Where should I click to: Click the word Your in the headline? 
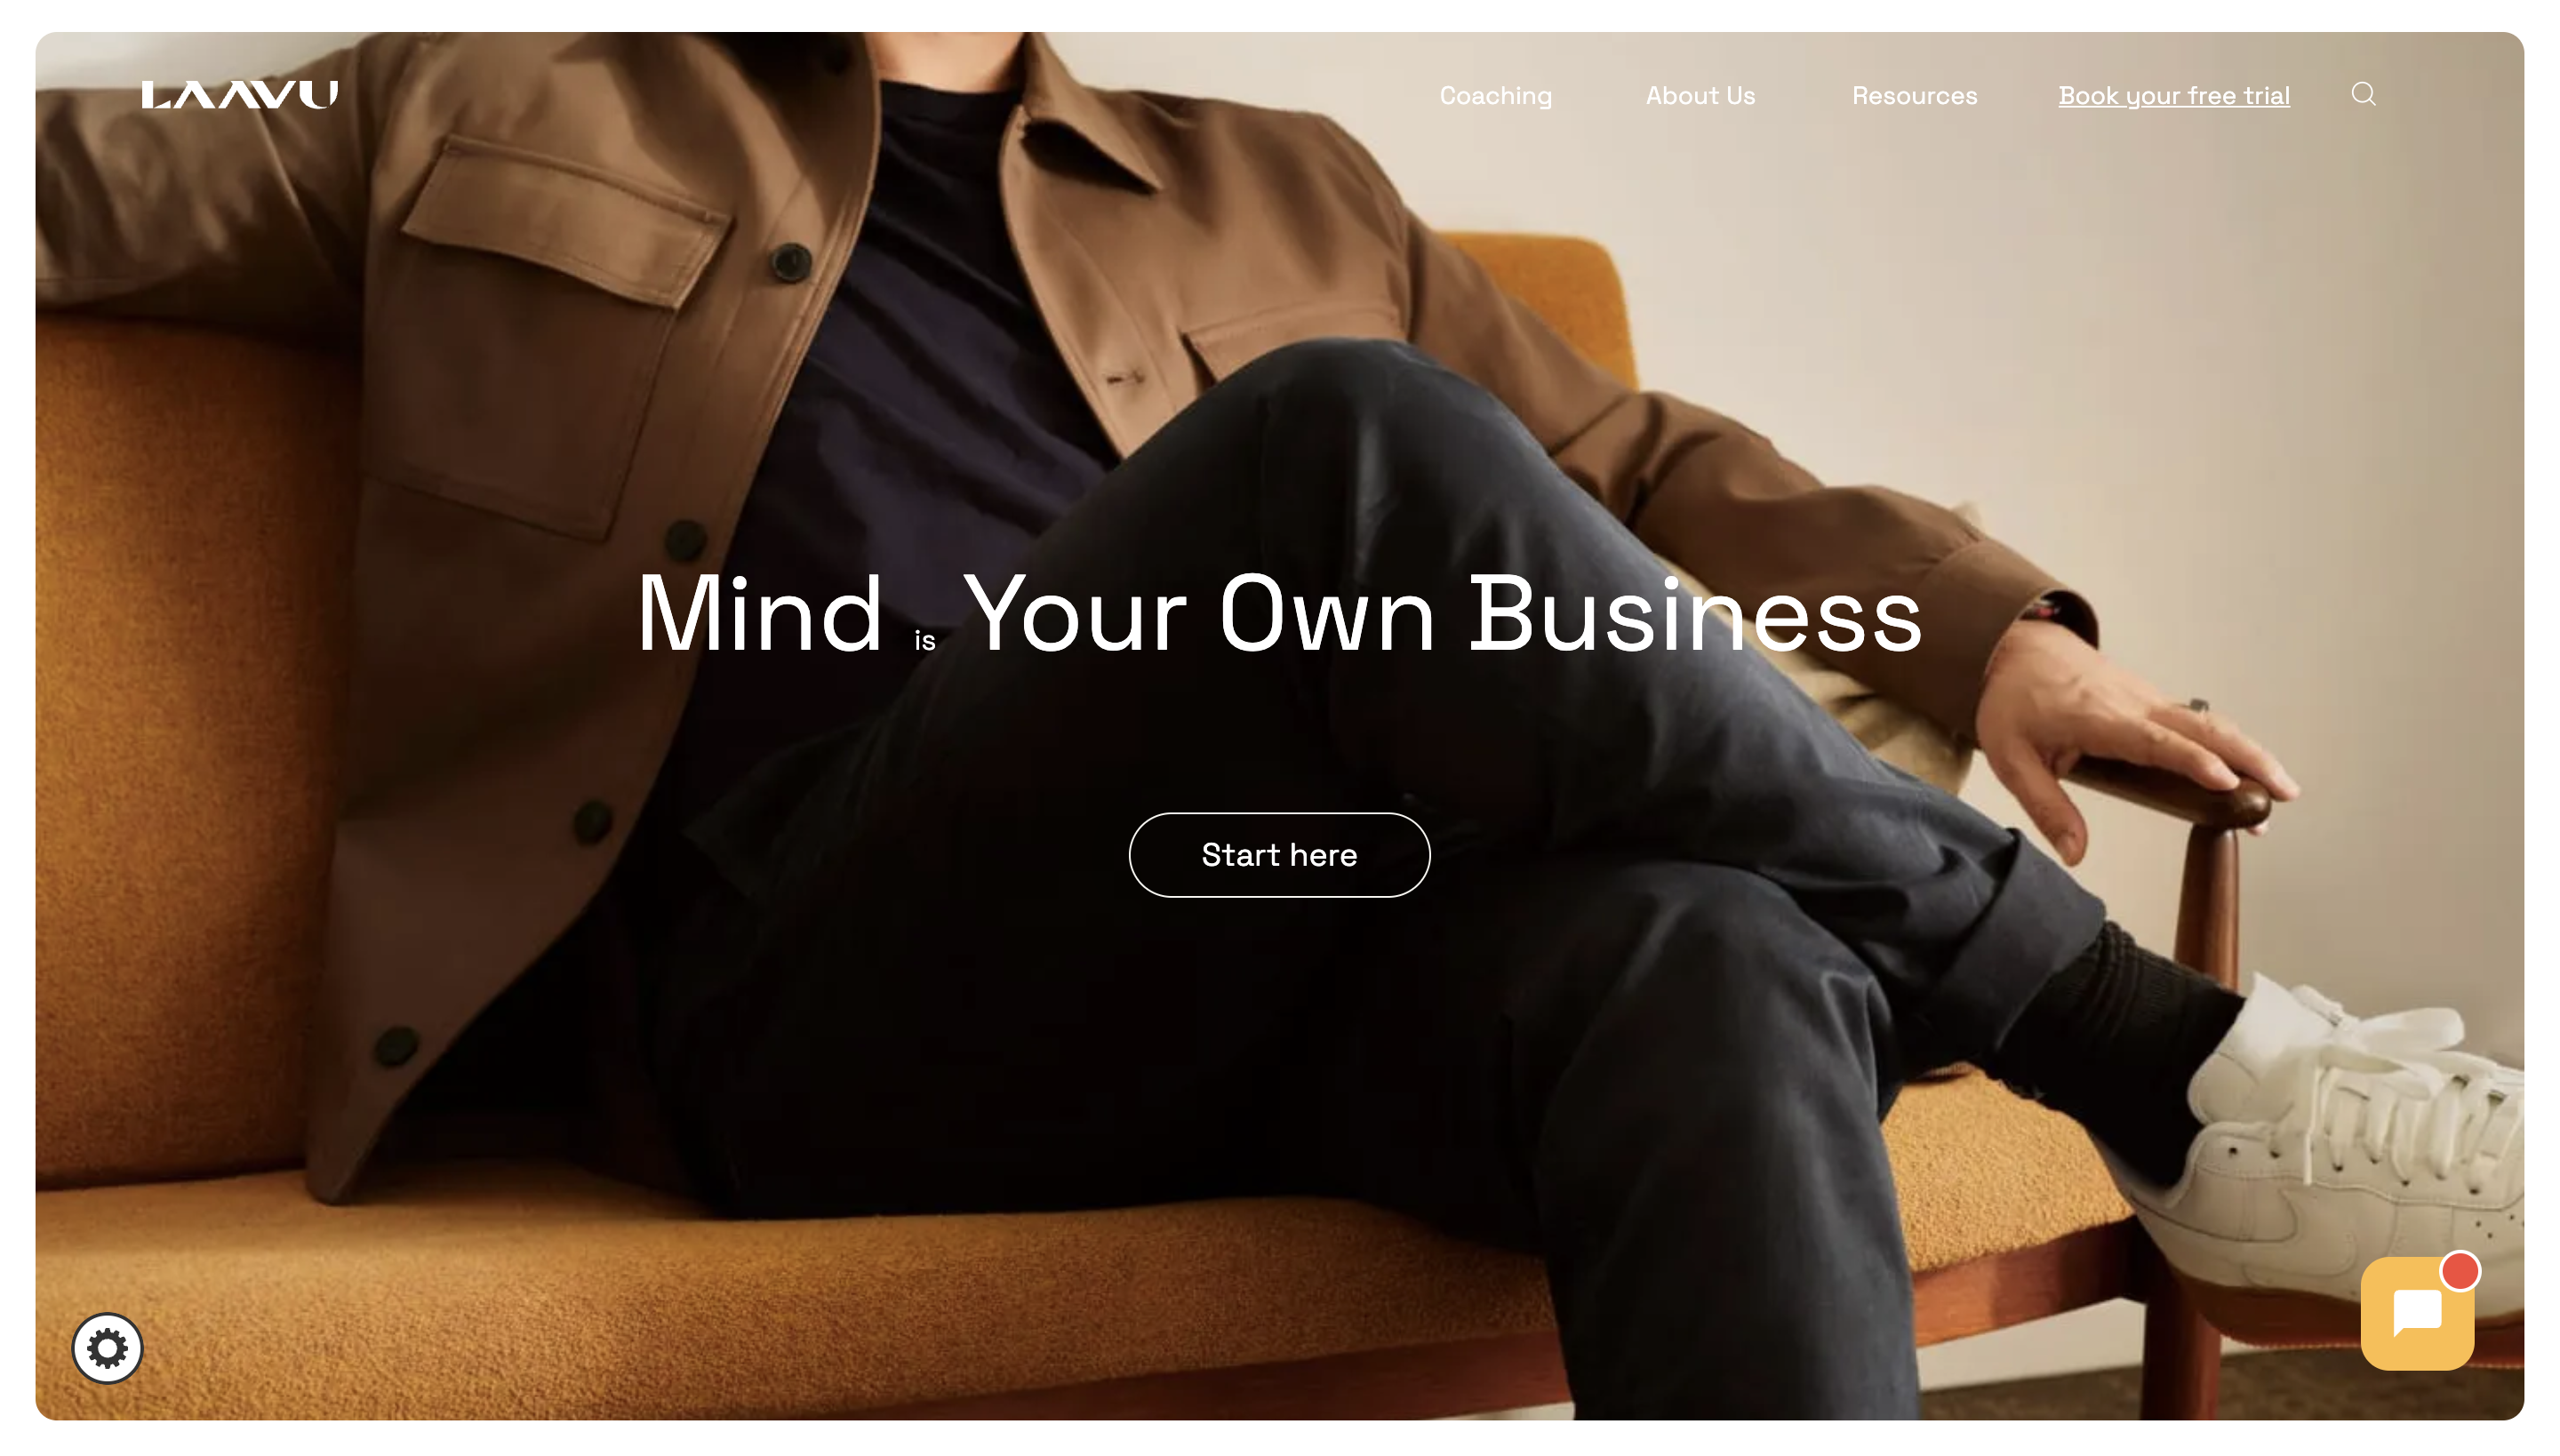[1076, 614]
